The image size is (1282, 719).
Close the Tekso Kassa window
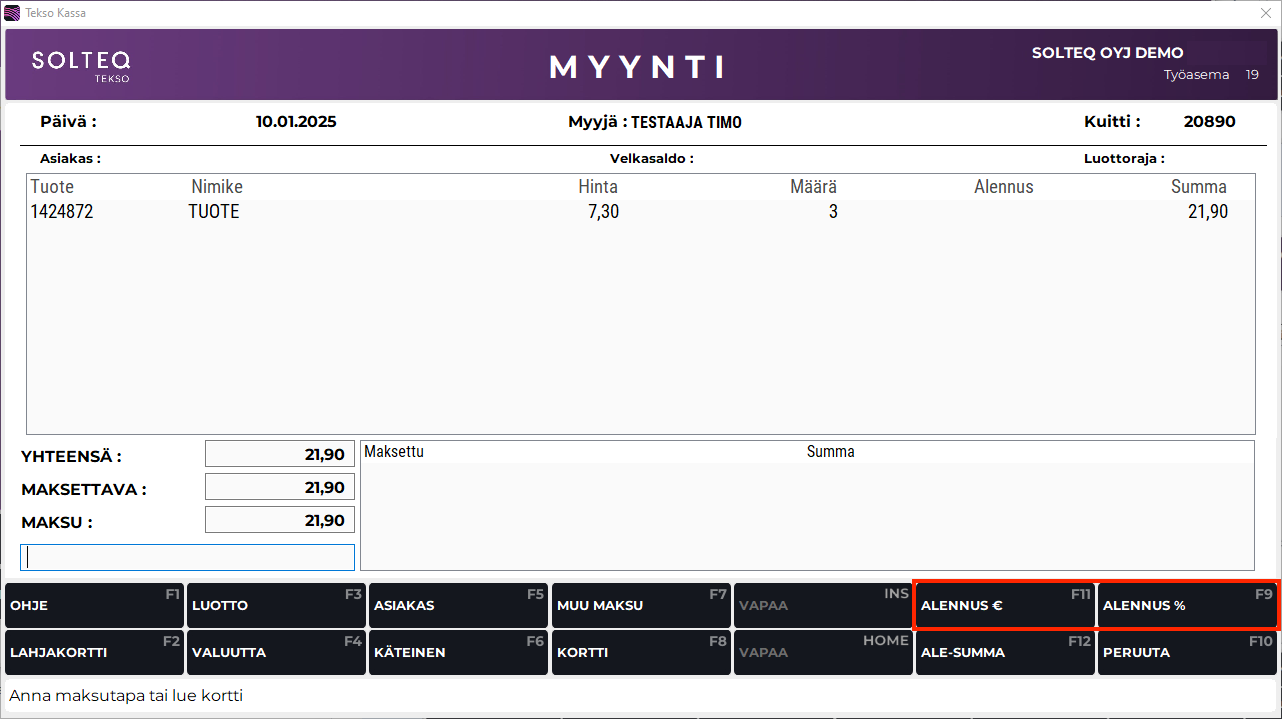[1266, 13]
